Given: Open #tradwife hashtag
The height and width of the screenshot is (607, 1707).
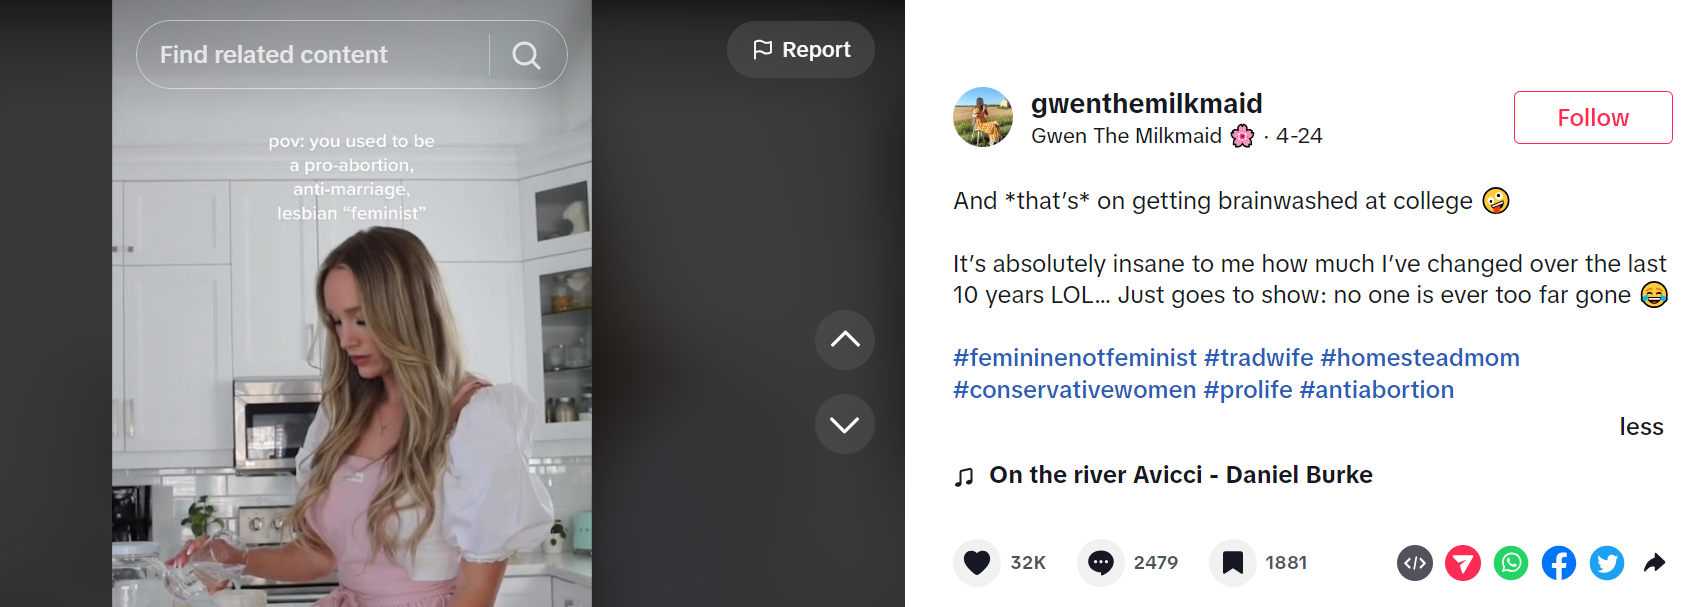Looking at the screenshot, I should [x=1258, y=358].
